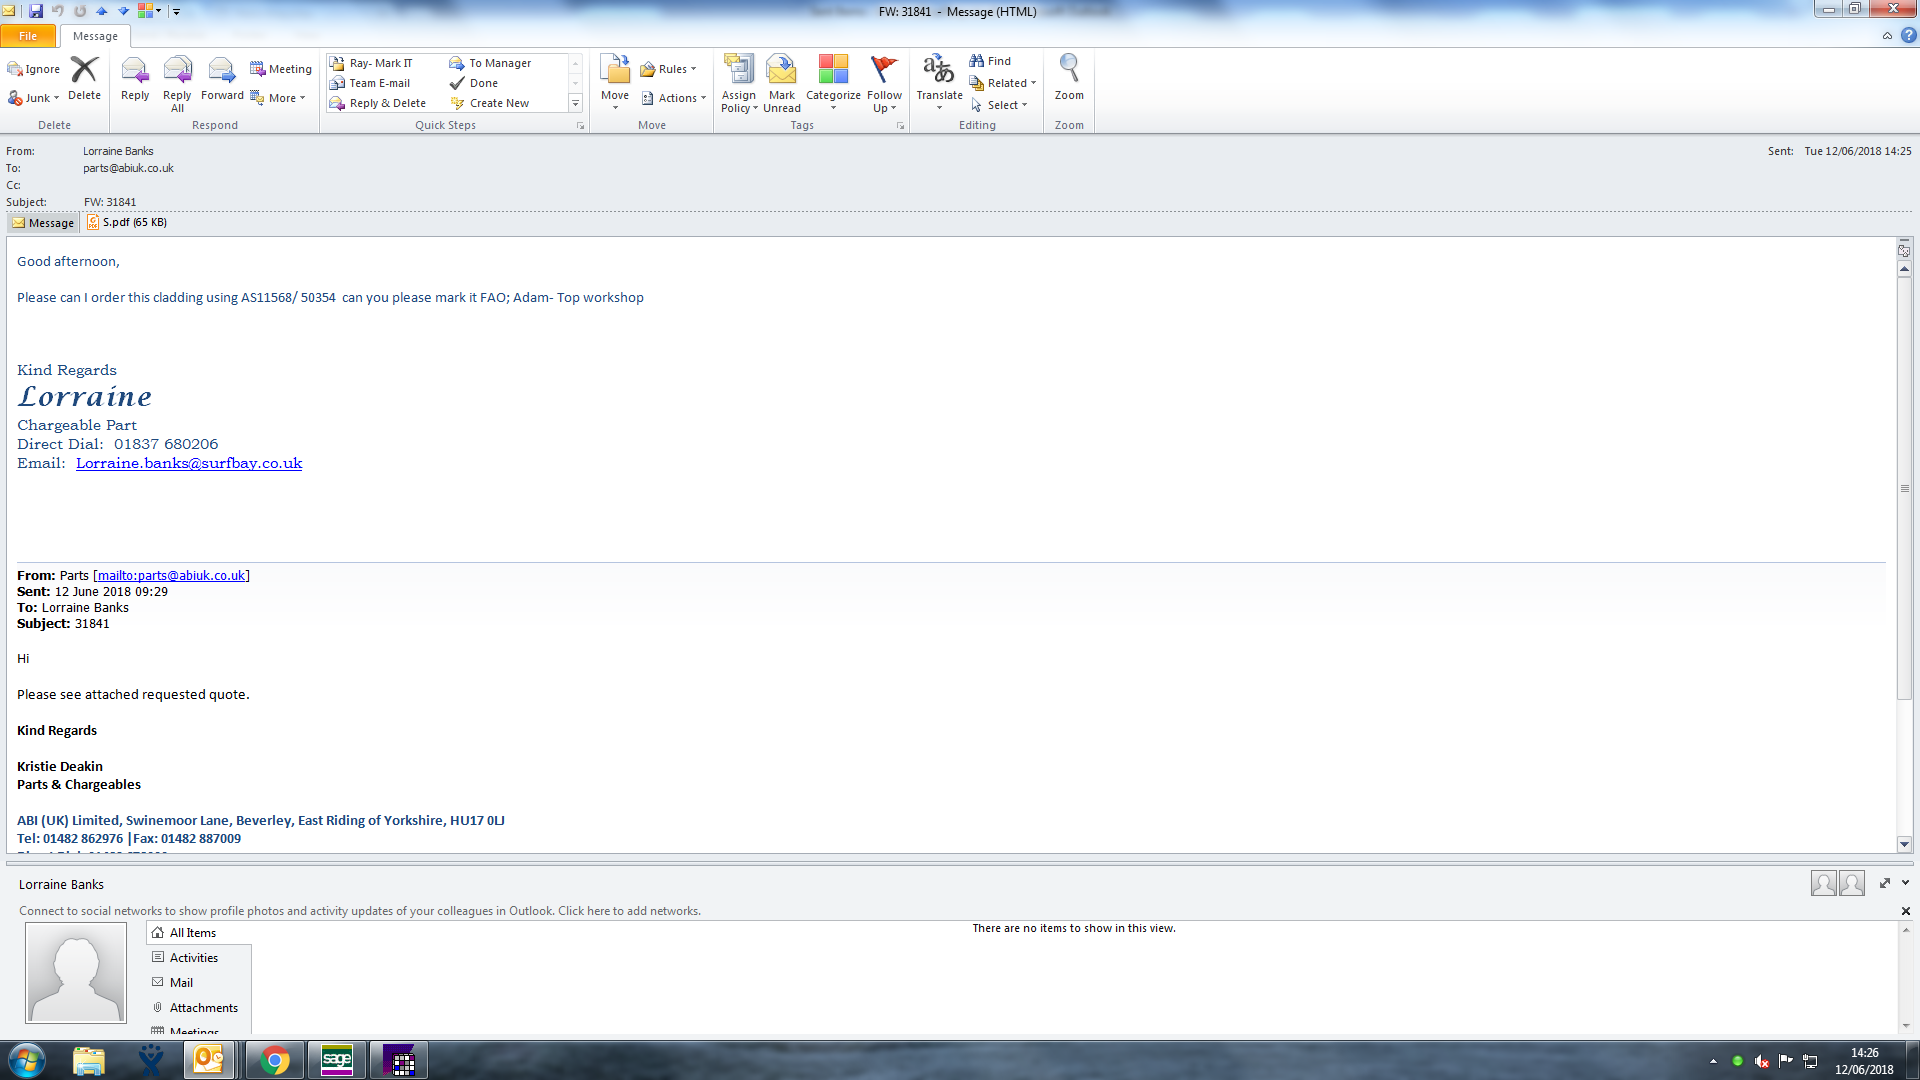Expand the Quick Steps gallery
The height and width of the screenshot is (1080, 1920).
(x=575, y=103)
